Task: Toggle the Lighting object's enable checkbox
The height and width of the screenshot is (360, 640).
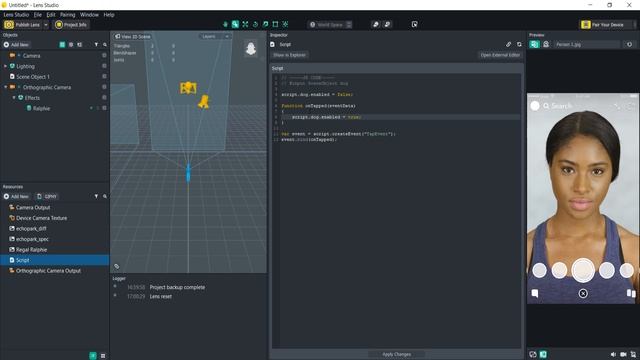Action: tap(104, 66)
